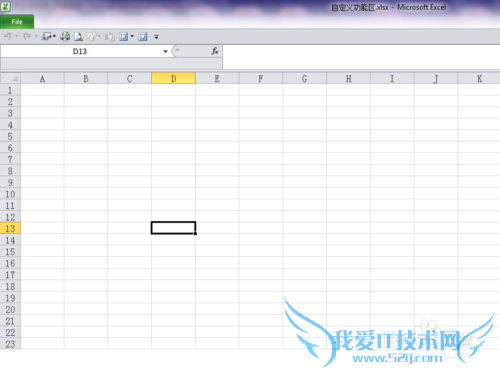
Task: Select column C header
Action: pos(130,79)
